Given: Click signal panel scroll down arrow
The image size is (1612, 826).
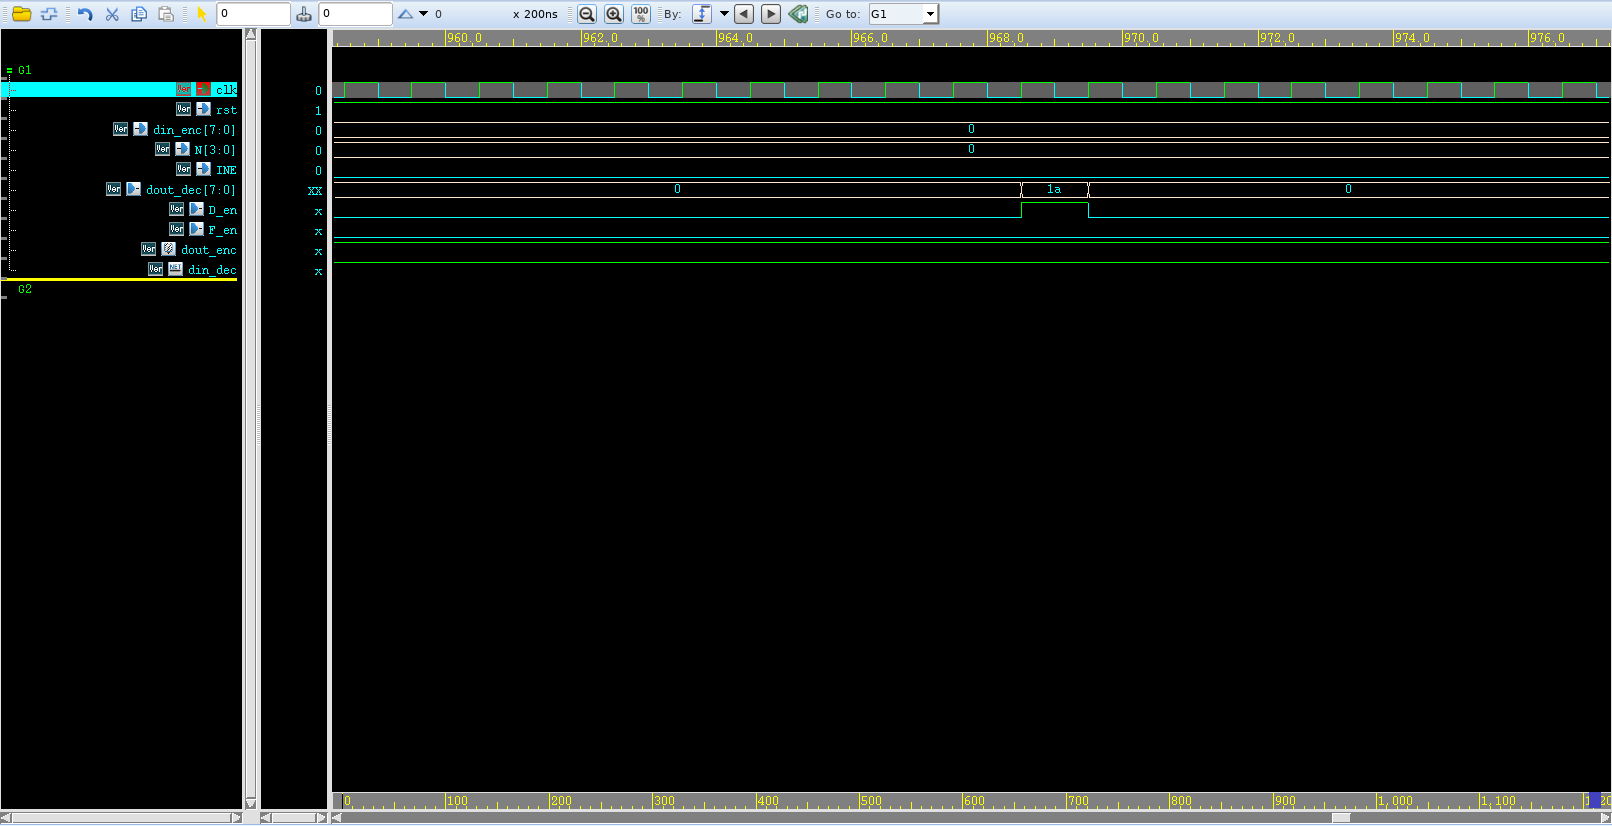Looking at the screenshot, I should (251, 803).
